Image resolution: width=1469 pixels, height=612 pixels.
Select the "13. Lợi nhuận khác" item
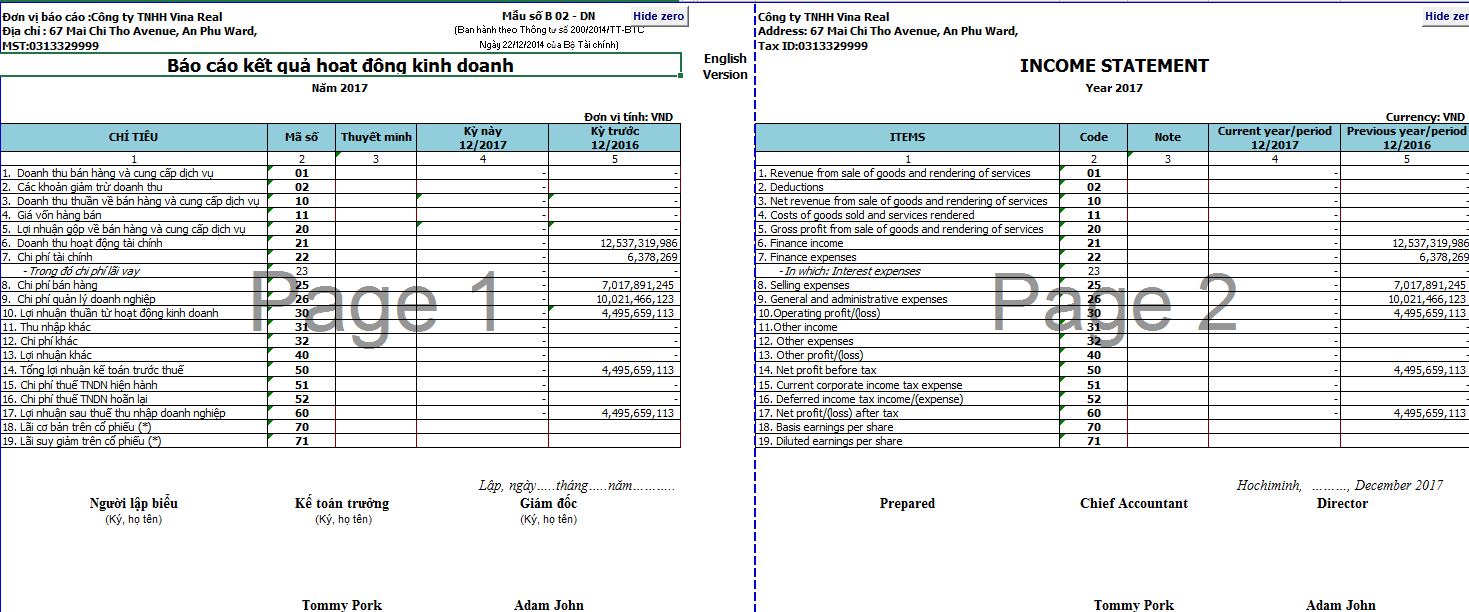point(47,355)
